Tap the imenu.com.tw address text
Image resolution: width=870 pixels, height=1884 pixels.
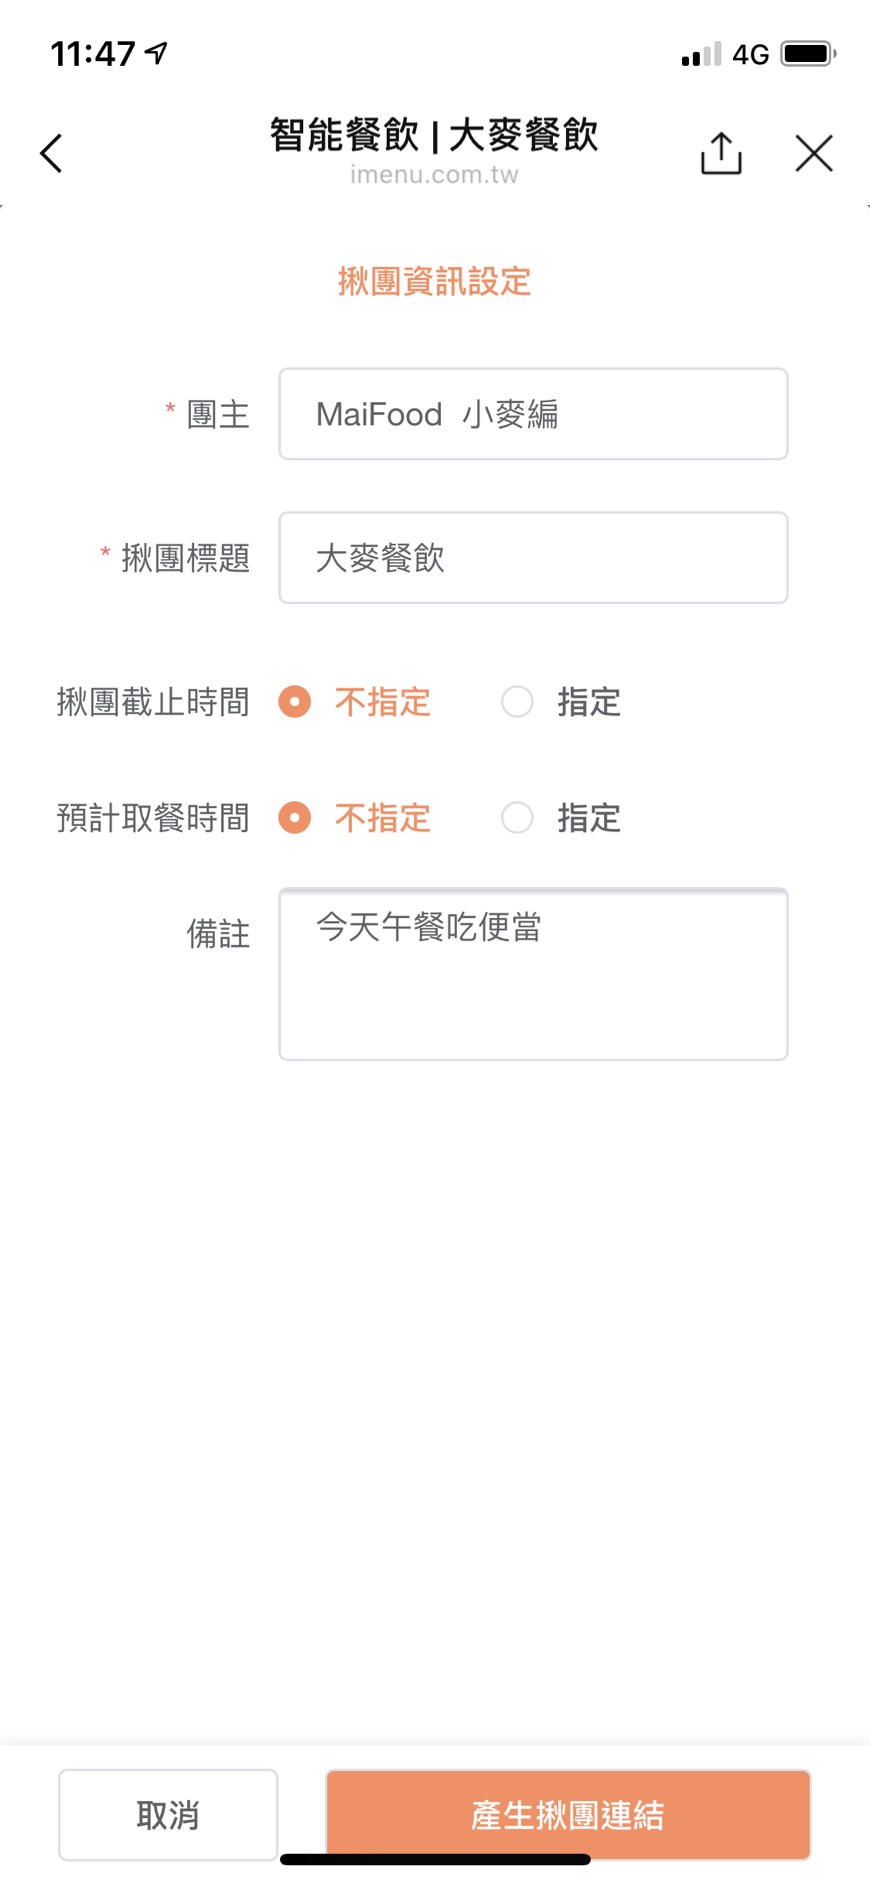tap(434, 175)
